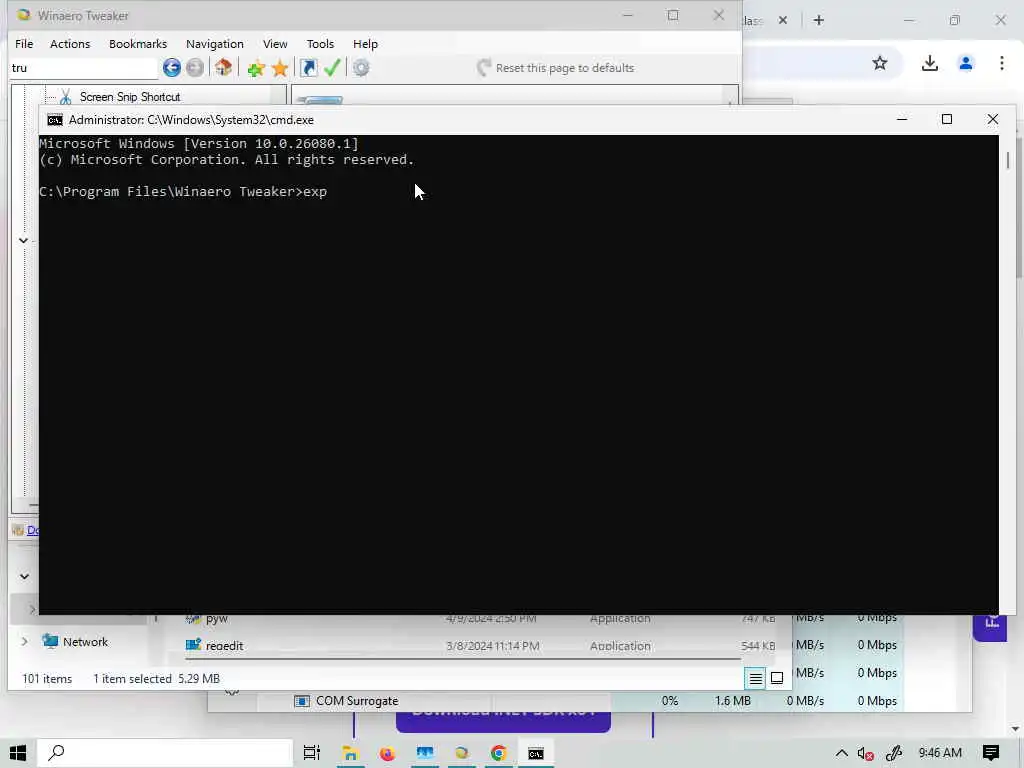Click the command prompt line with 'exp'
This screenshot has height=768, width=1024.
click(x=183, y=191)
